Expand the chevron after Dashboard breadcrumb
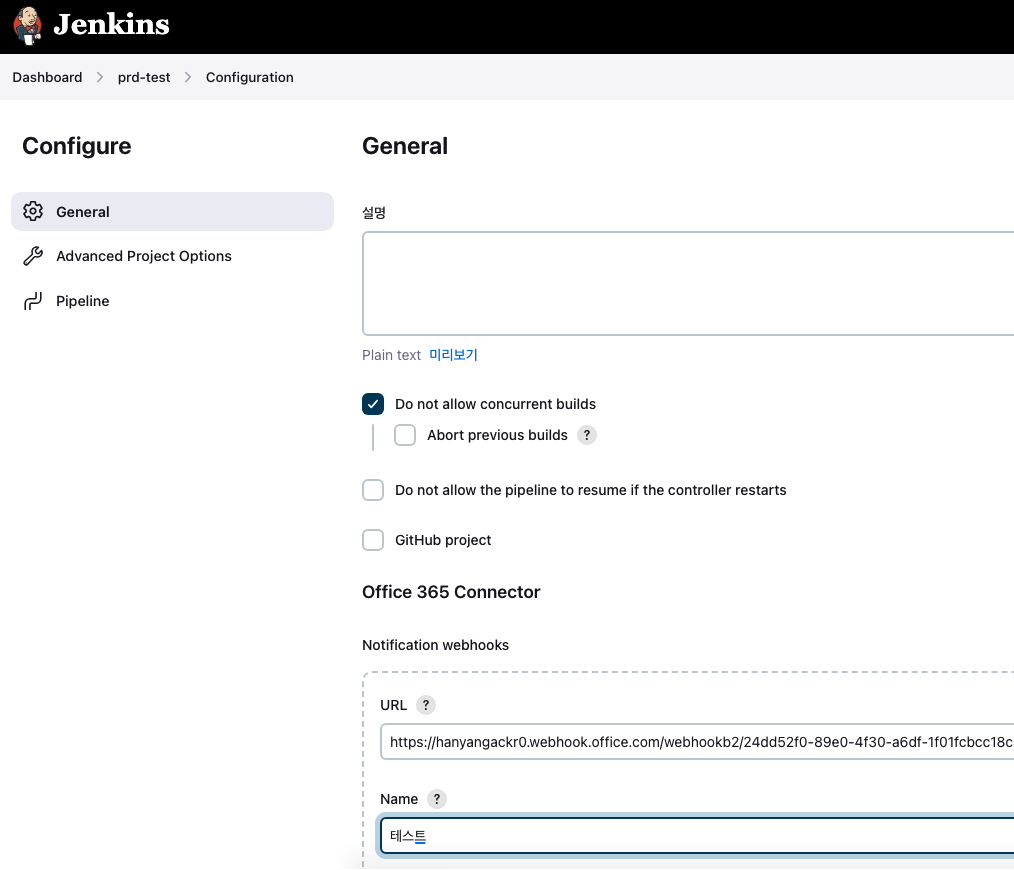This screenshot has width=1014, height=870. point(100,77)
